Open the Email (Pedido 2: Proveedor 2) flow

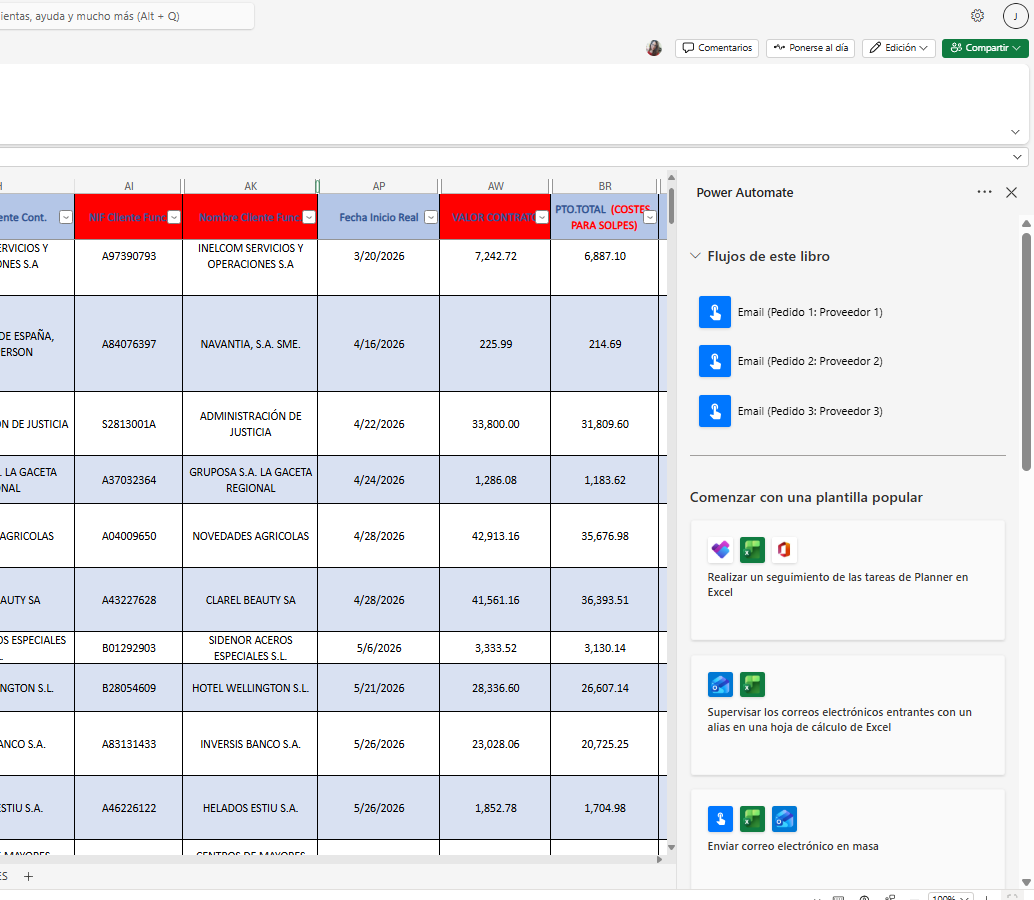(x=810, y=361)
